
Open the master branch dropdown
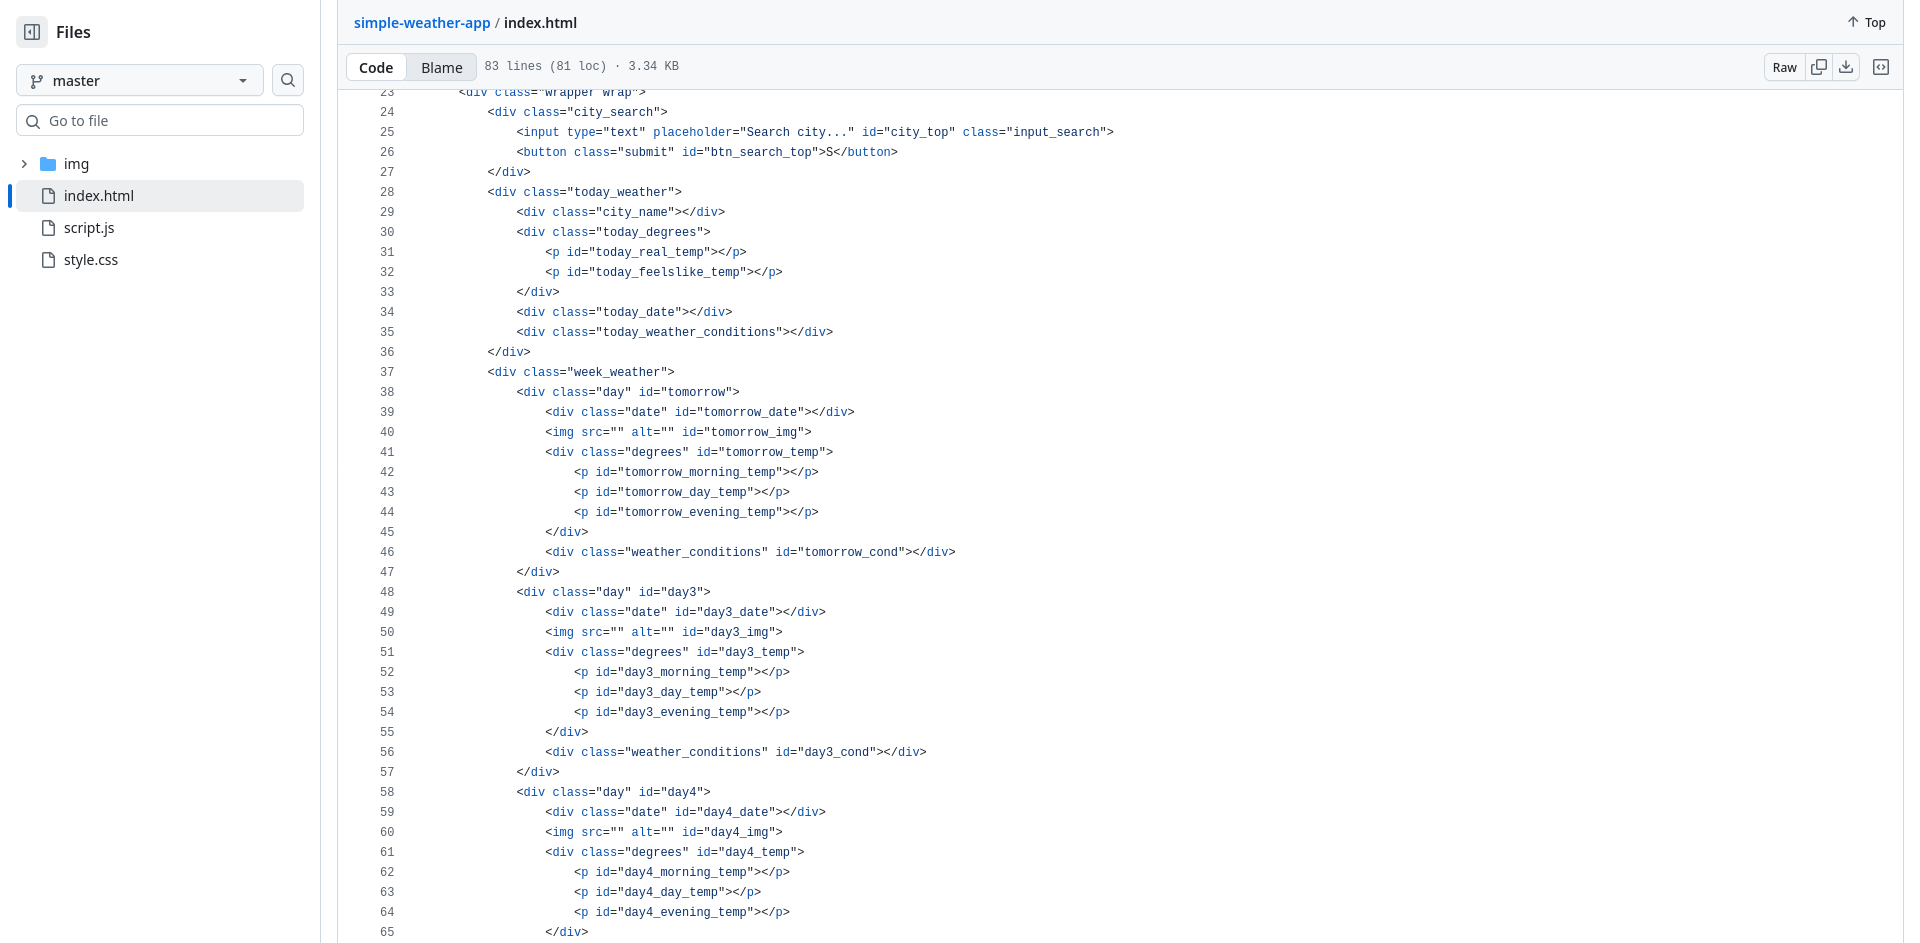[139, 80]
